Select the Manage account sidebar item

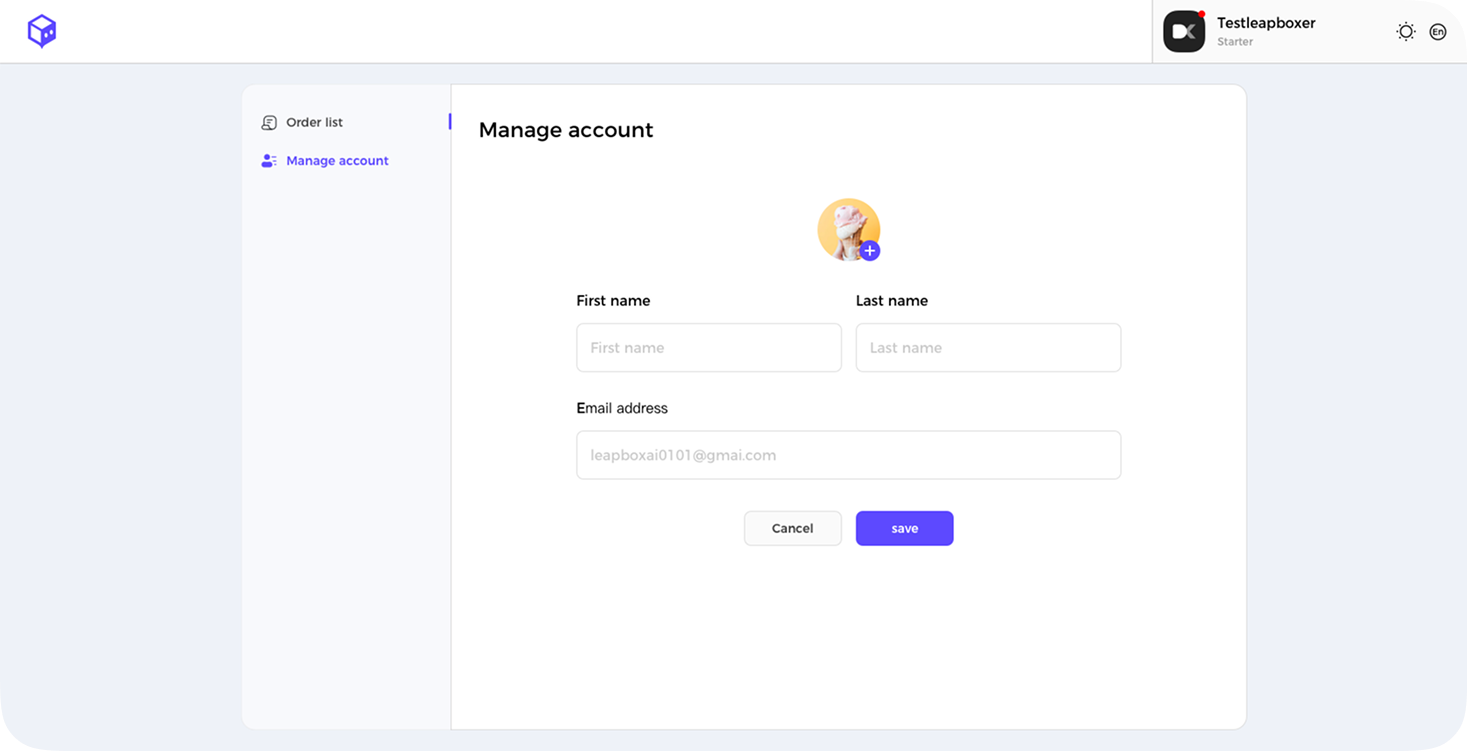click(337, 160)
